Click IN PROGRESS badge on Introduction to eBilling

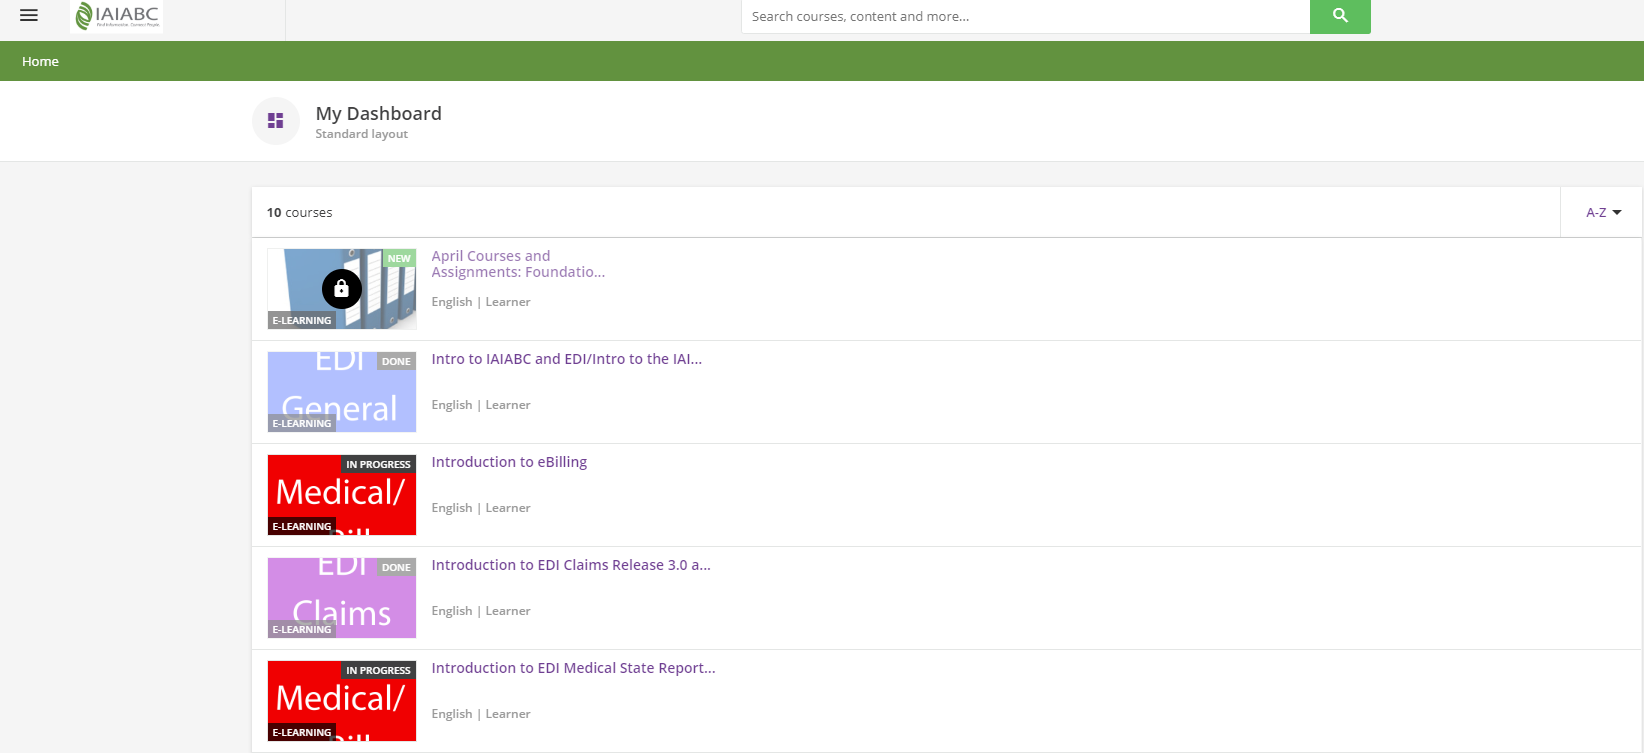(x=378, y=464)
